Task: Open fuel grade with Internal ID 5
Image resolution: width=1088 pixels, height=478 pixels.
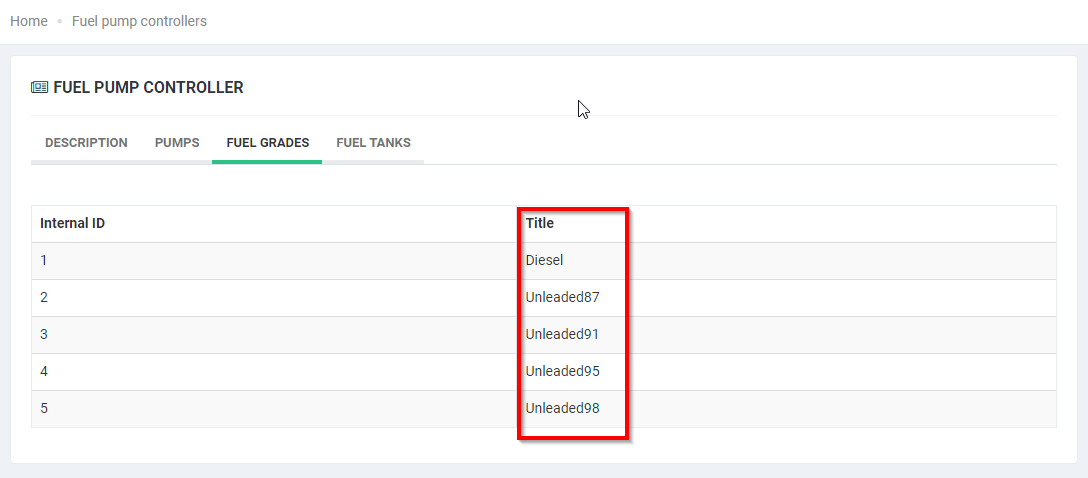Action: click(44, 408)
